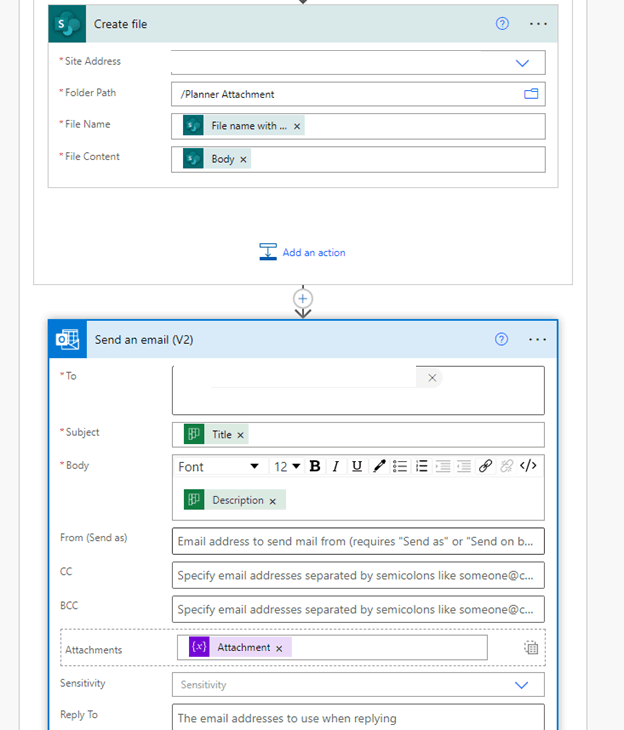This screenshot has width=624, height=730.
Task: Toggle Bold formatting in Body editor
Action: 315,466
